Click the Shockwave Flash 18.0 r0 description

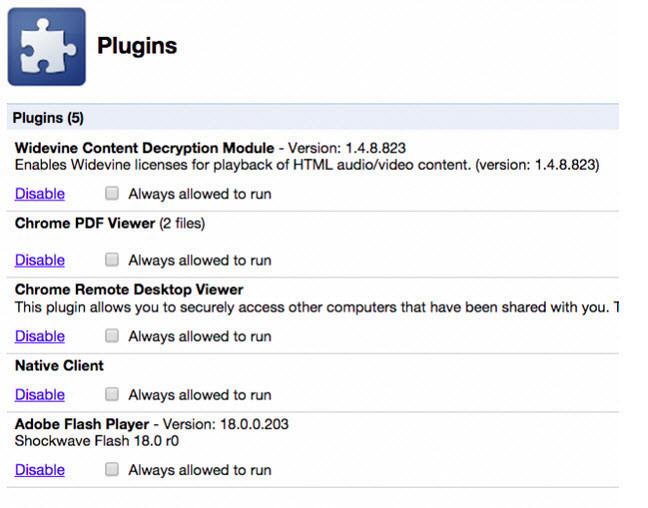click(97, 441)
